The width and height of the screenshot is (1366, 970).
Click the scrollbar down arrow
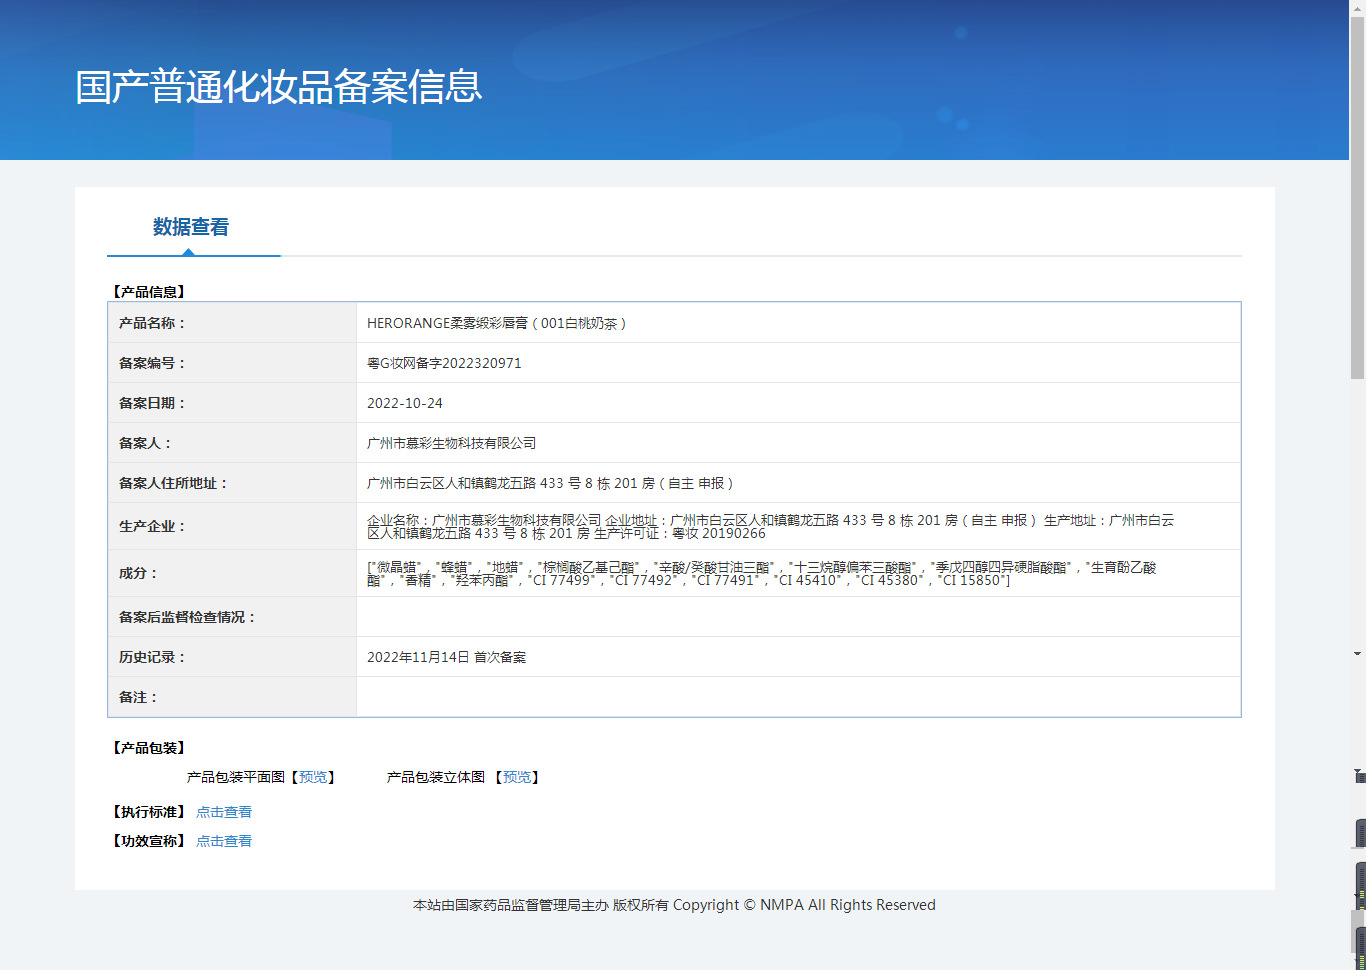(x=1357, y=654)
